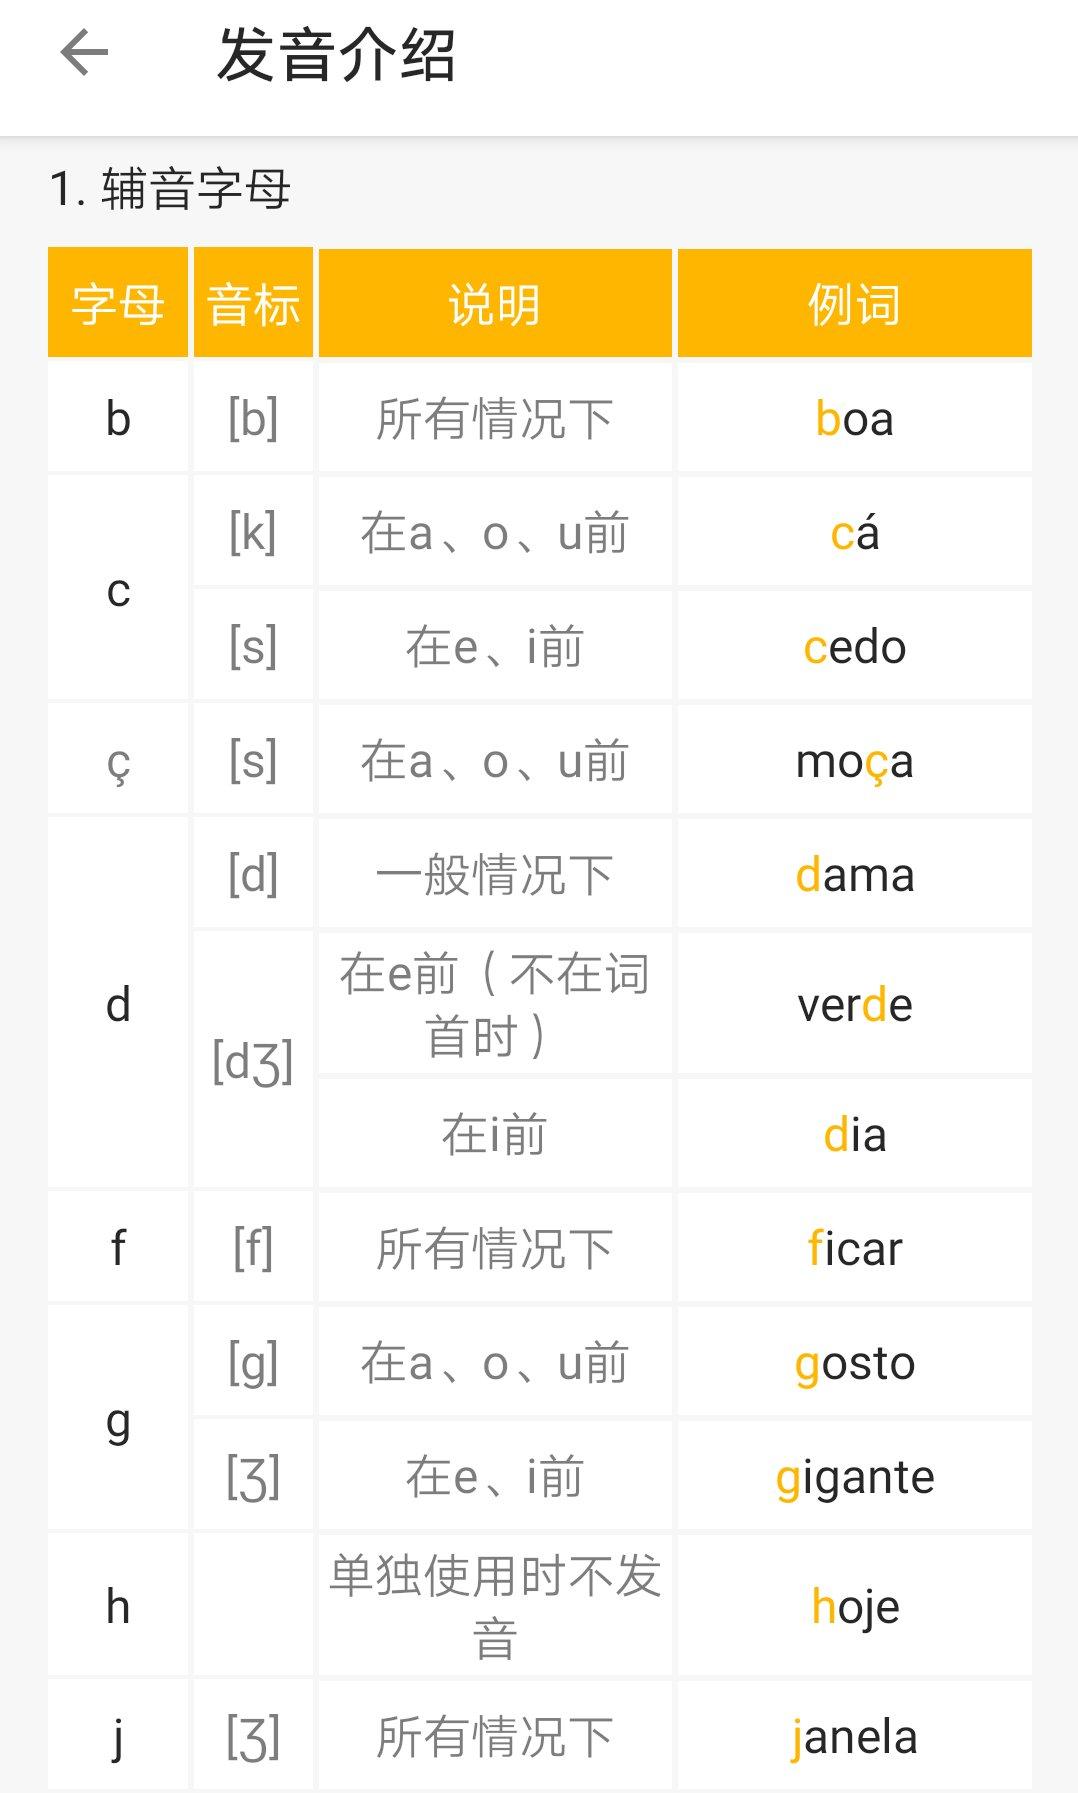Tap the example word ficar
The image size is (1078, 1793).
(x=857, y=1247)
